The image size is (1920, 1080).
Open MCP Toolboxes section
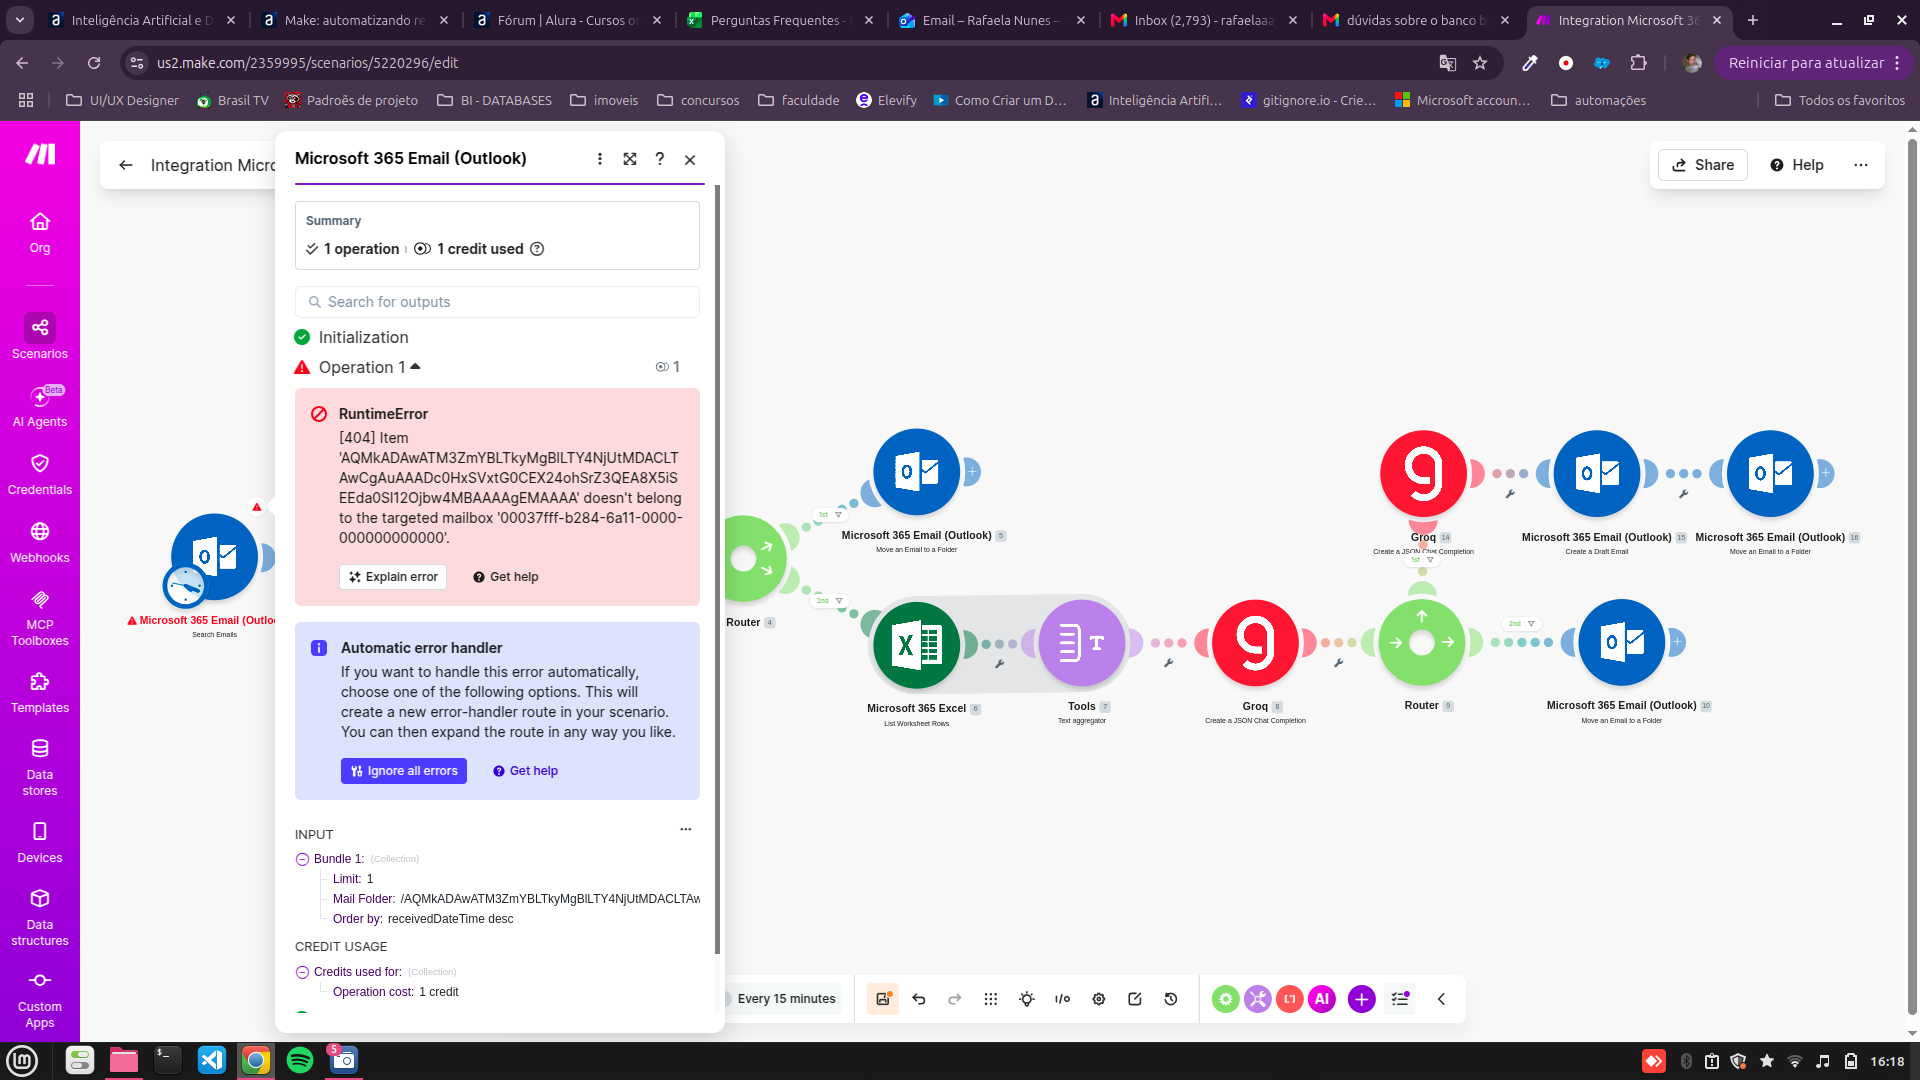pos(40,617)
